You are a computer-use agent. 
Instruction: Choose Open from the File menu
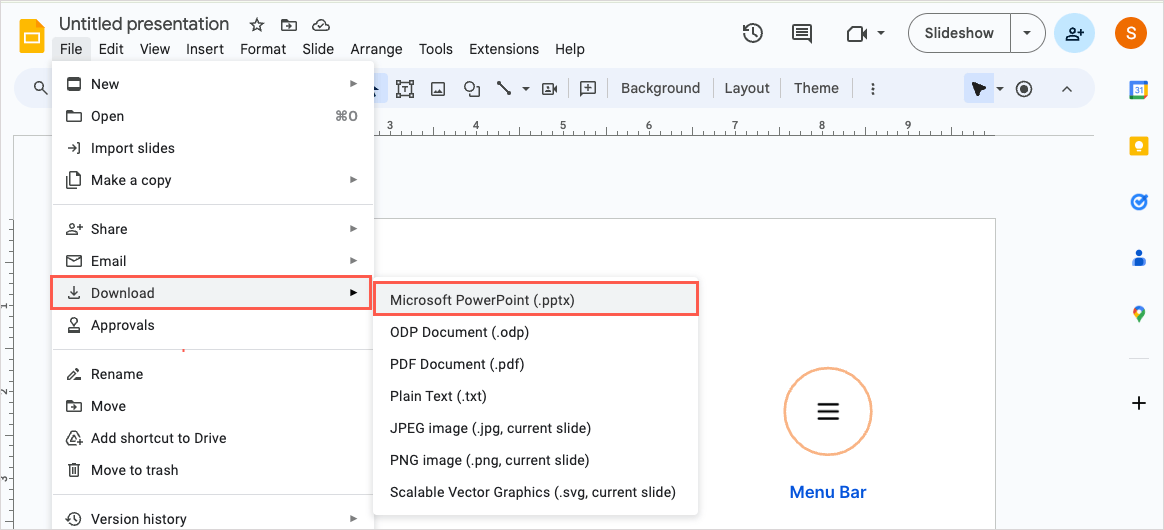pos(212,116)
